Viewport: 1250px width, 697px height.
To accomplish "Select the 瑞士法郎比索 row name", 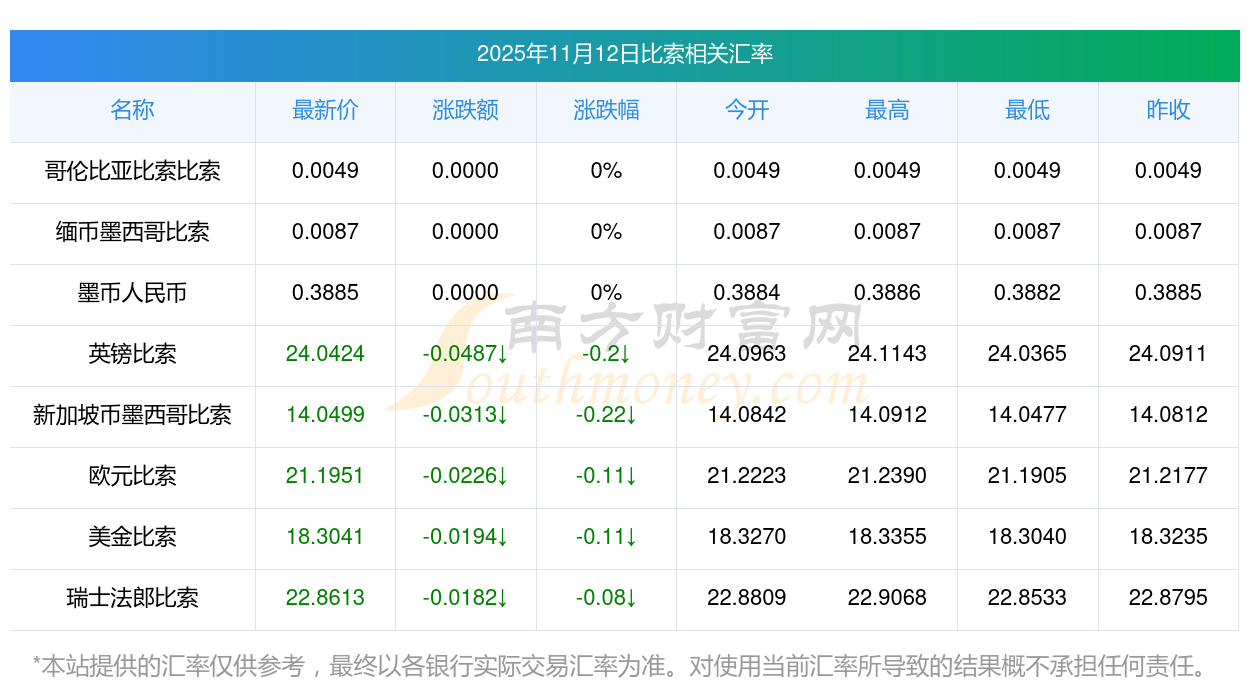I will click(132, 598).
